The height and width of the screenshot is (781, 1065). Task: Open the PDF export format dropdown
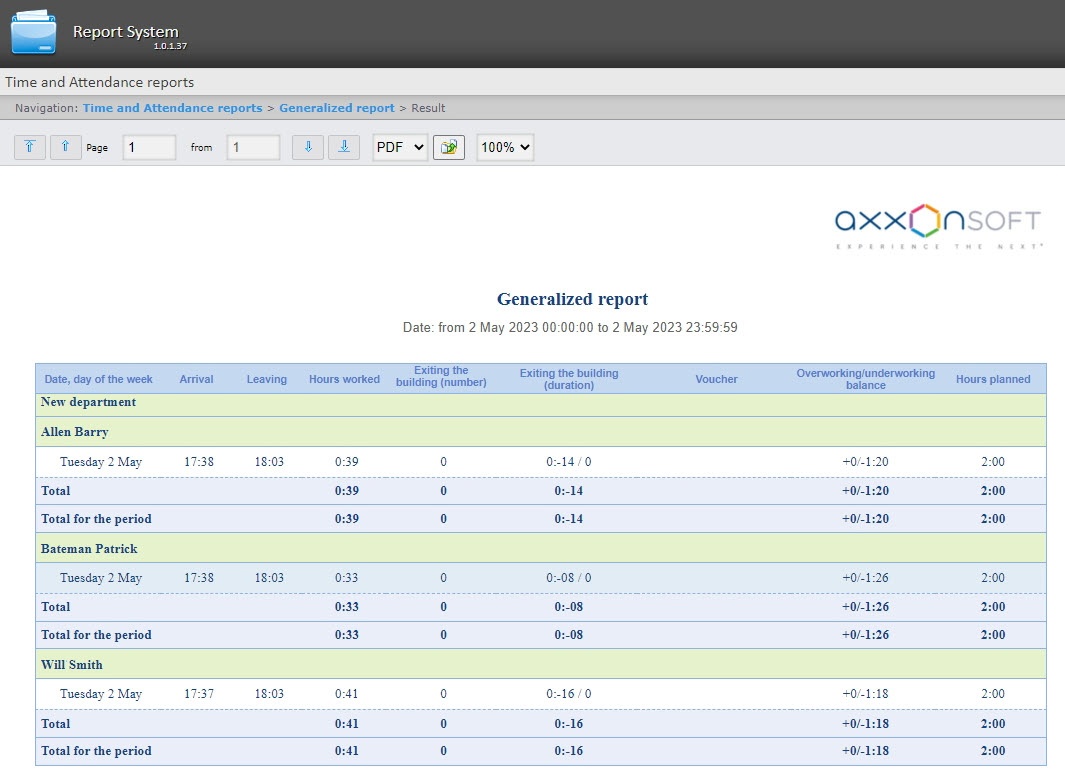[400, 147]
